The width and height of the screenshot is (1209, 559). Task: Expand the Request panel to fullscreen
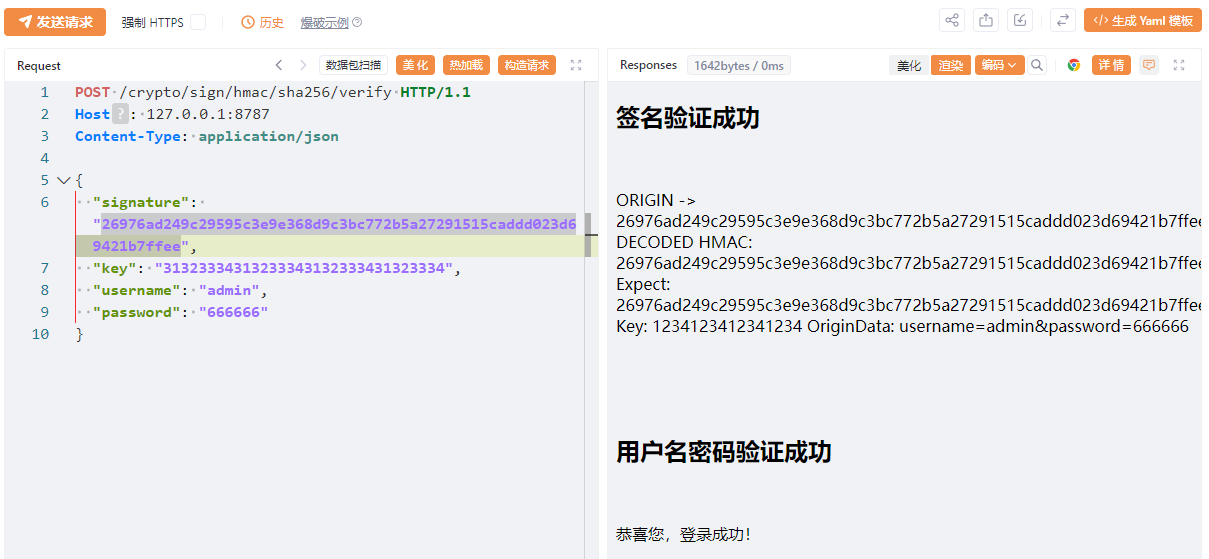576,65
